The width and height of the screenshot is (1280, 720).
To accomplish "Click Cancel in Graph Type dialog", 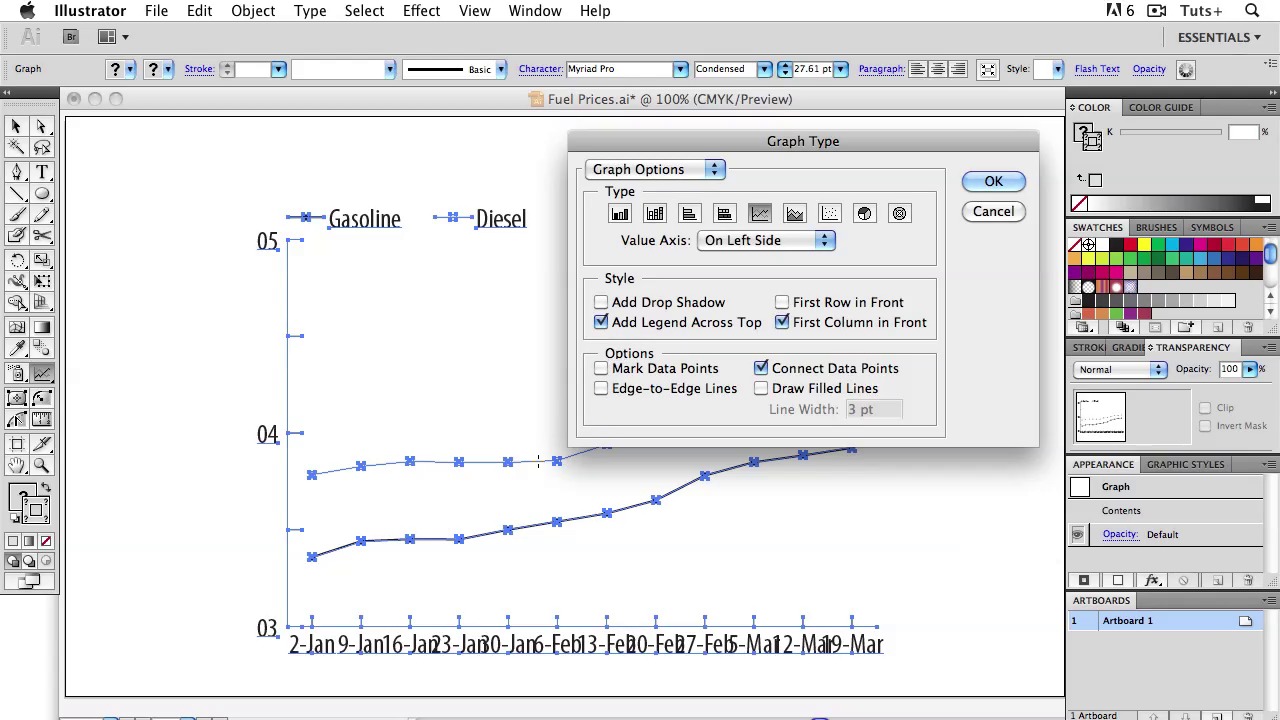I will [x=993, y=211].
